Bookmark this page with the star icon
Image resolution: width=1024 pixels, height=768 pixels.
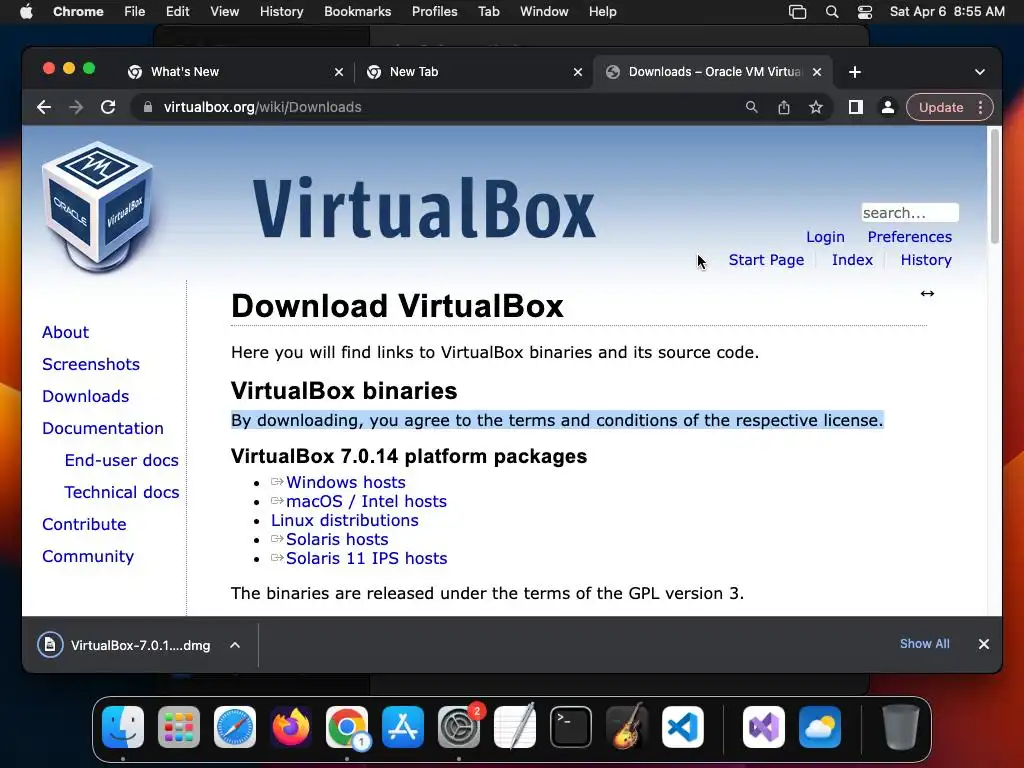(816, 107)
